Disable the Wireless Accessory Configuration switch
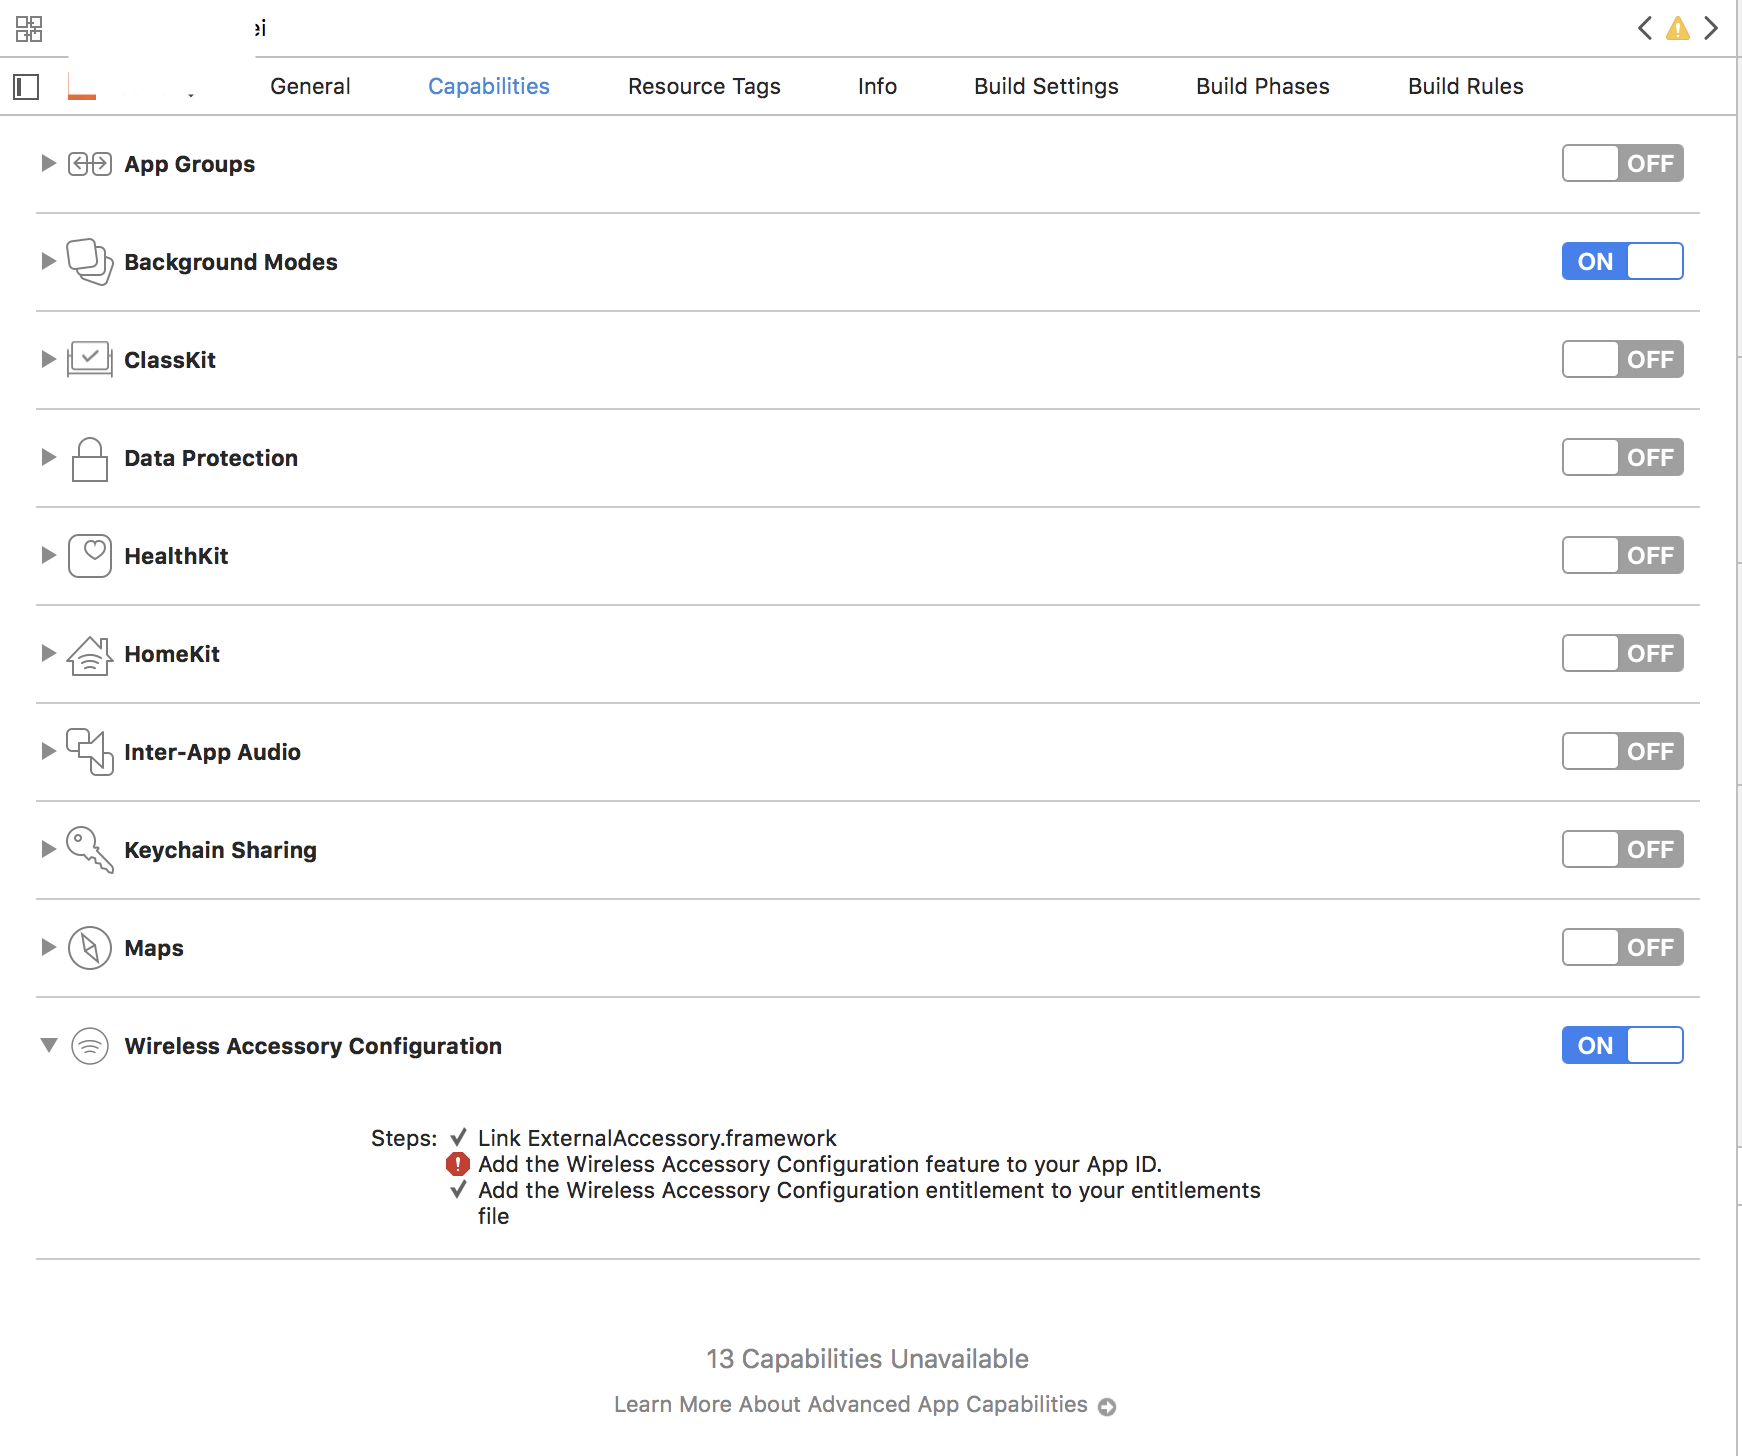The width and height of the screenshot is (1742, 1456). click(1621, 1046)
